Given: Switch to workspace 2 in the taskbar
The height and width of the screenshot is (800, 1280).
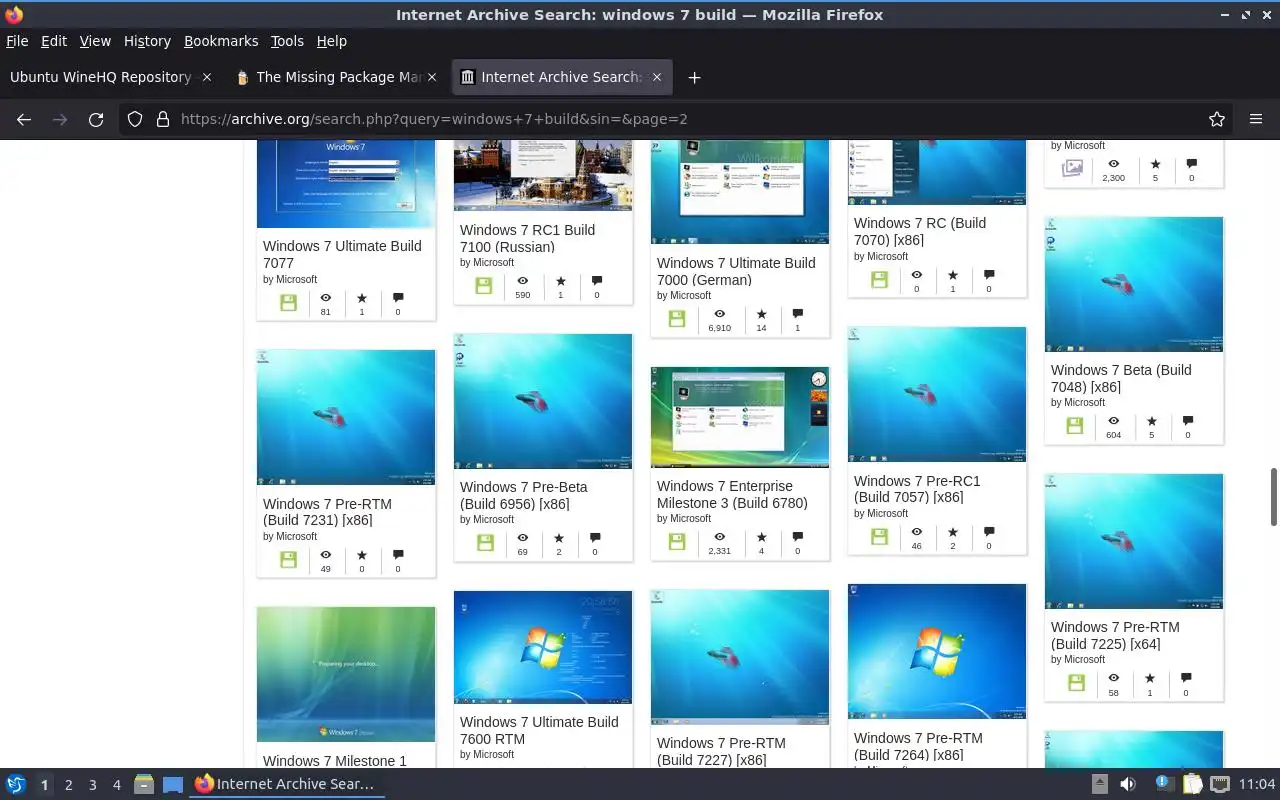Looking at the screenshot, I should click(x=69, y=785).
